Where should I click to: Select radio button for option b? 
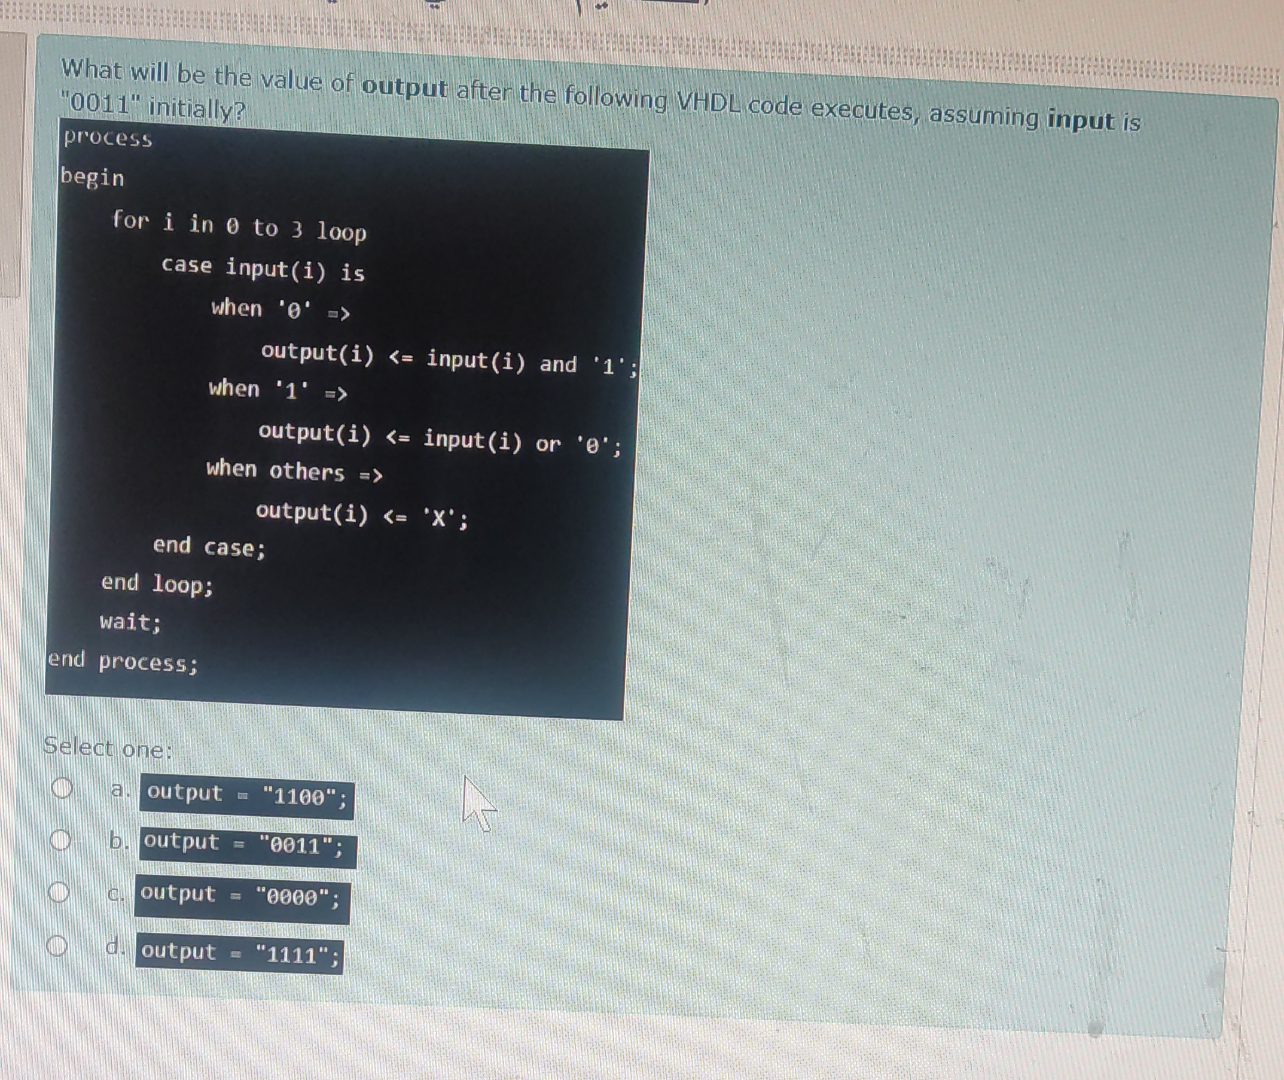click(x=63, y=841)
